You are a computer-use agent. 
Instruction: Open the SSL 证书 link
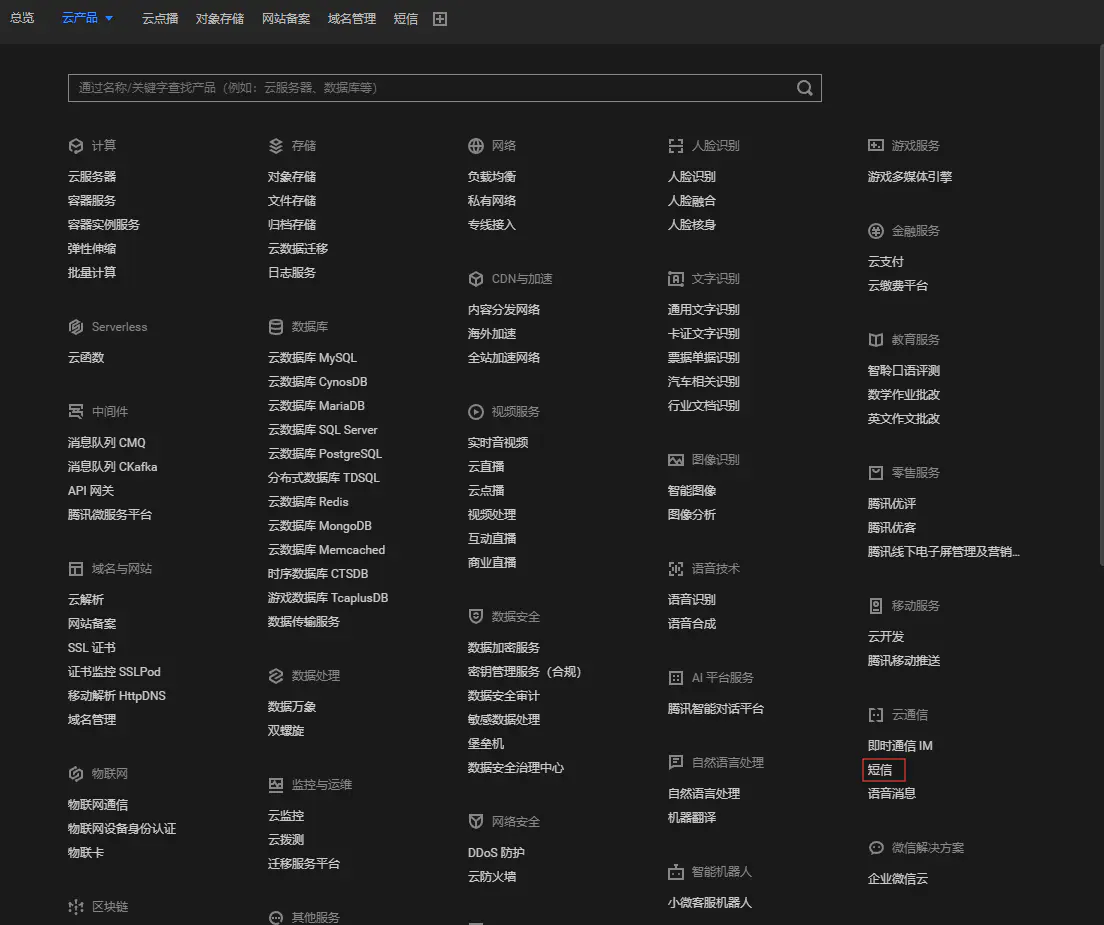point(92,648)
